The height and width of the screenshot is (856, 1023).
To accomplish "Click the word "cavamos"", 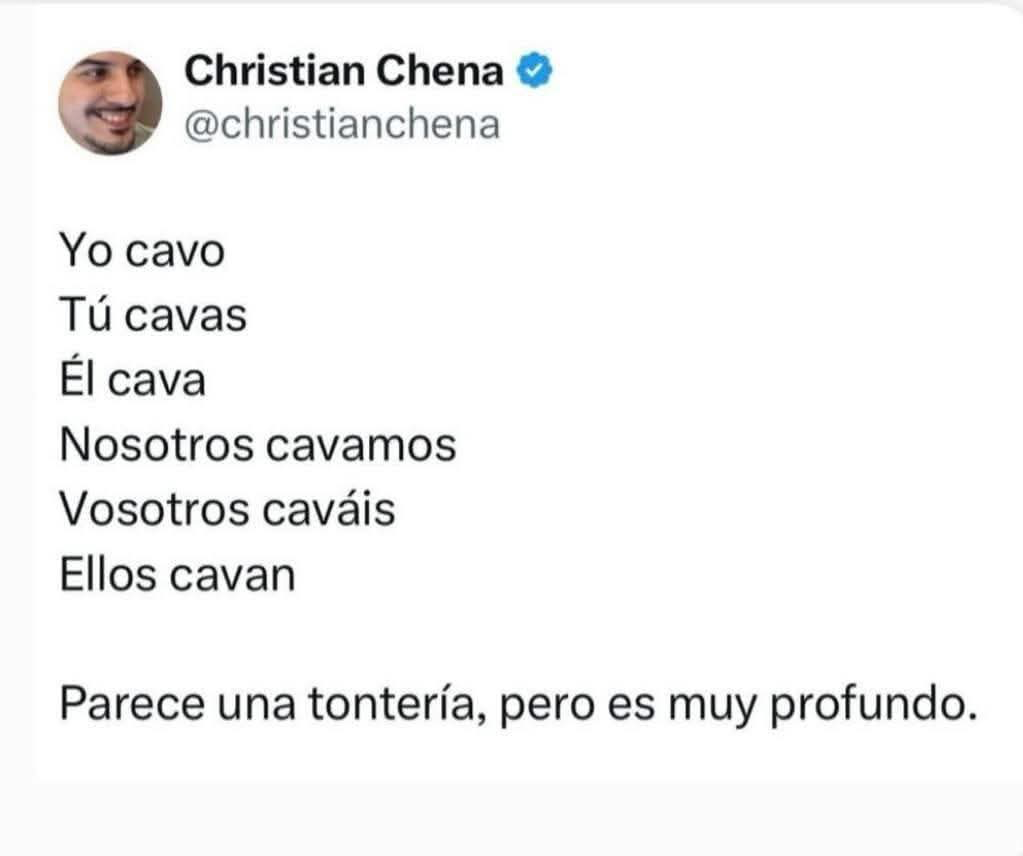I will click(361, 446).
